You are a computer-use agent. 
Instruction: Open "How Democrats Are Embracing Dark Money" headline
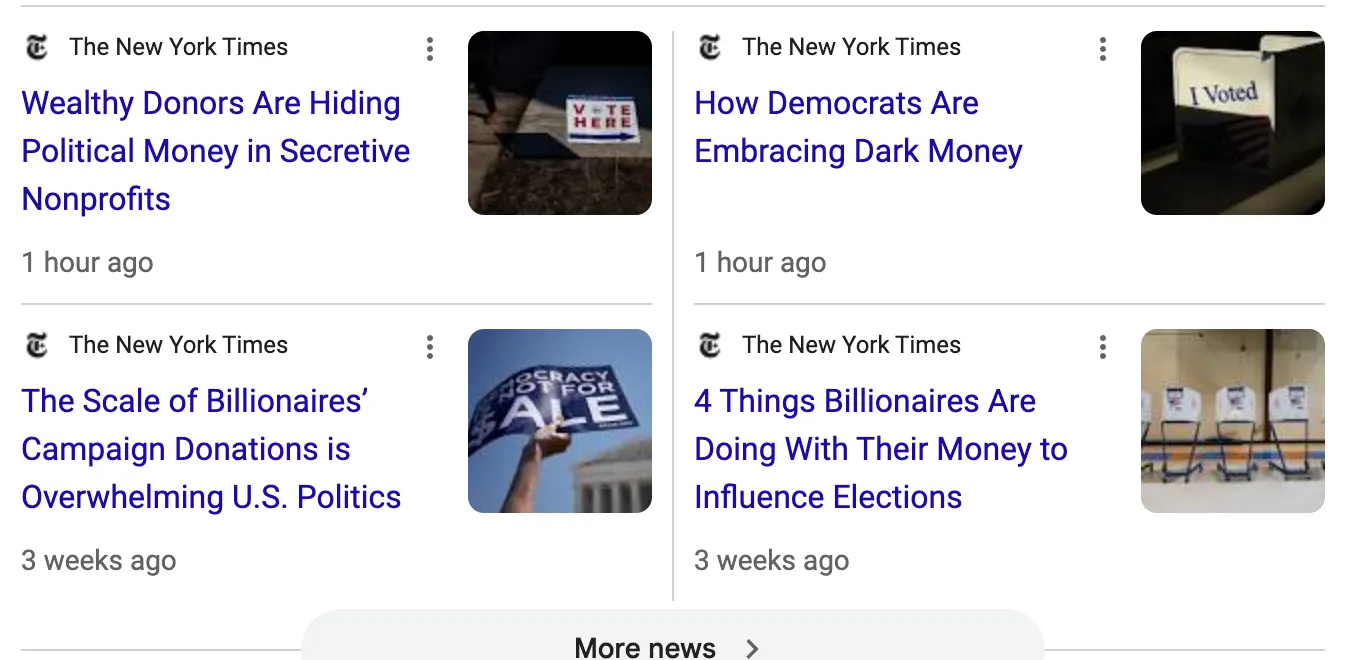click(858, 127)
